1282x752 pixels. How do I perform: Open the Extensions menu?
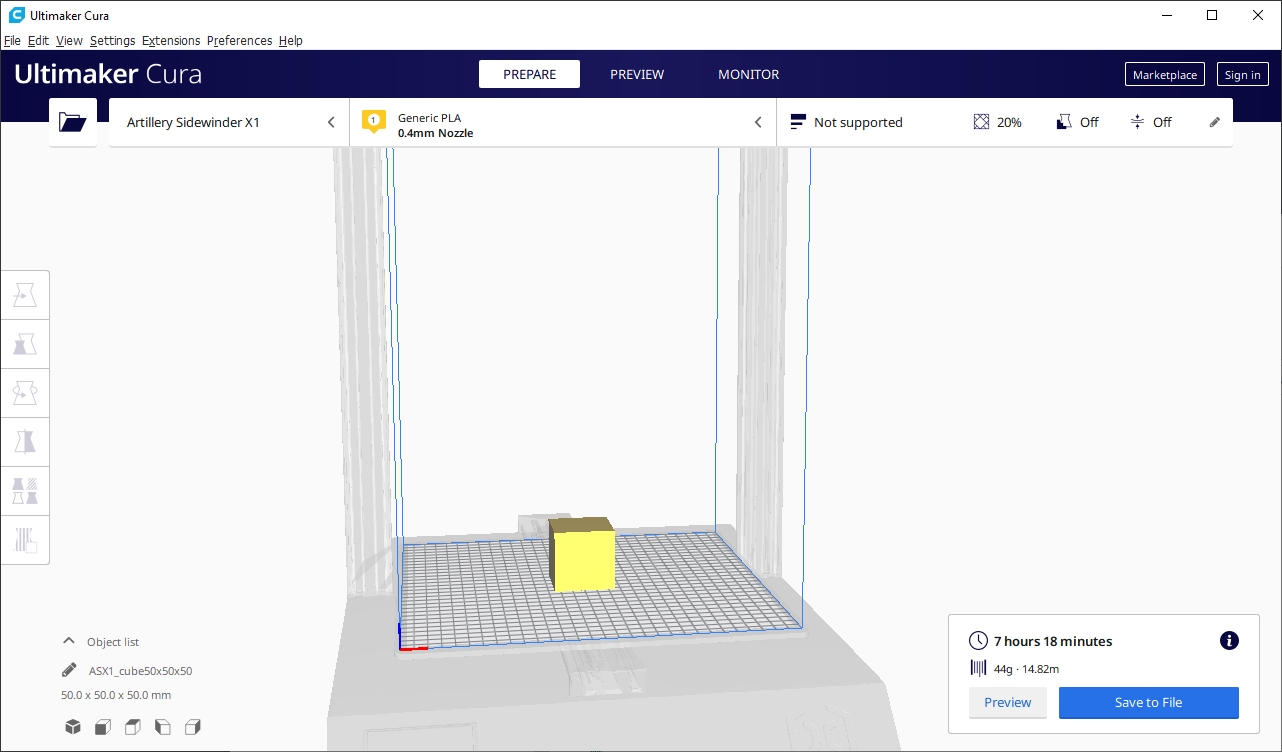(x=170, y=40)
